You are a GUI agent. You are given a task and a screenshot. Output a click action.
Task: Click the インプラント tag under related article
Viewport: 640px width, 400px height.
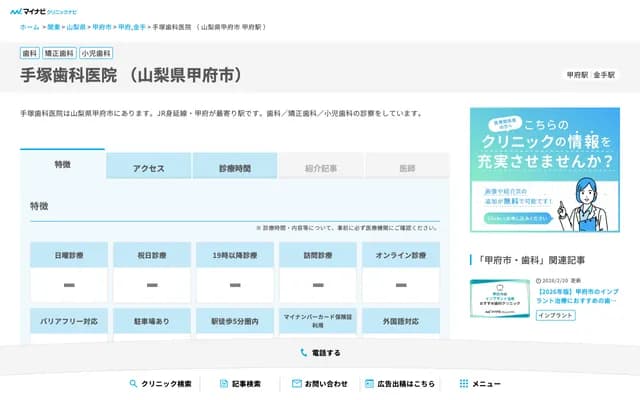(x=555, y=315)
